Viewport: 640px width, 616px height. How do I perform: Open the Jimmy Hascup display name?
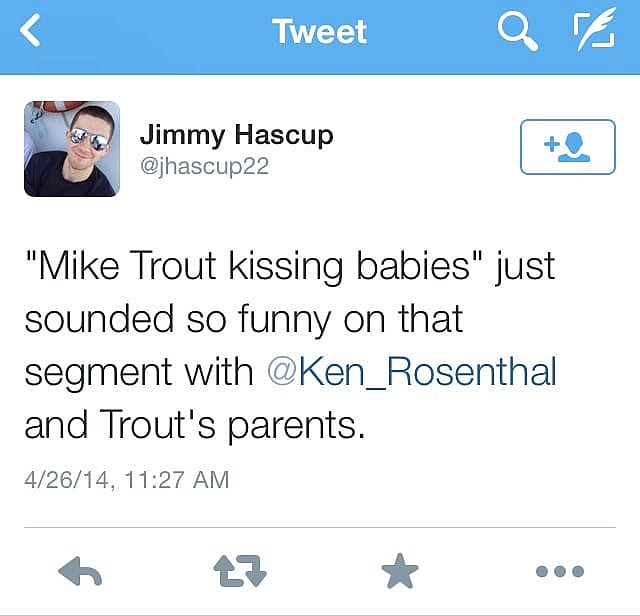pos(236,134)
